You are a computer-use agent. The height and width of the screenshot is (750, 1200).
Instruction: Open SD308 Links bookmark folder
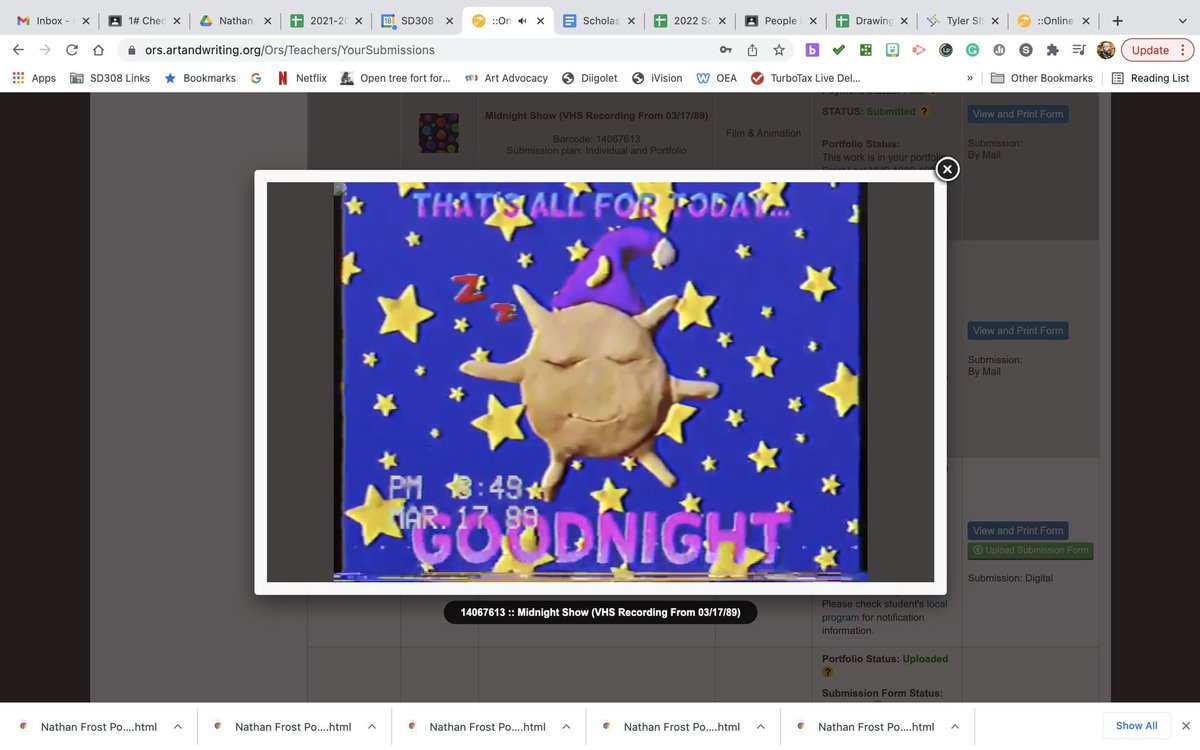coord(110,78)
